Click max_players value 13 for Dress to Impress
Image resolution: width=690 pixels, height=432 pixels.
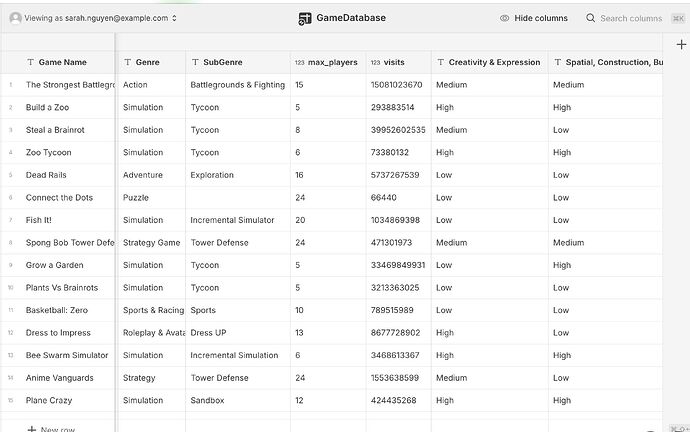[299, 333]
